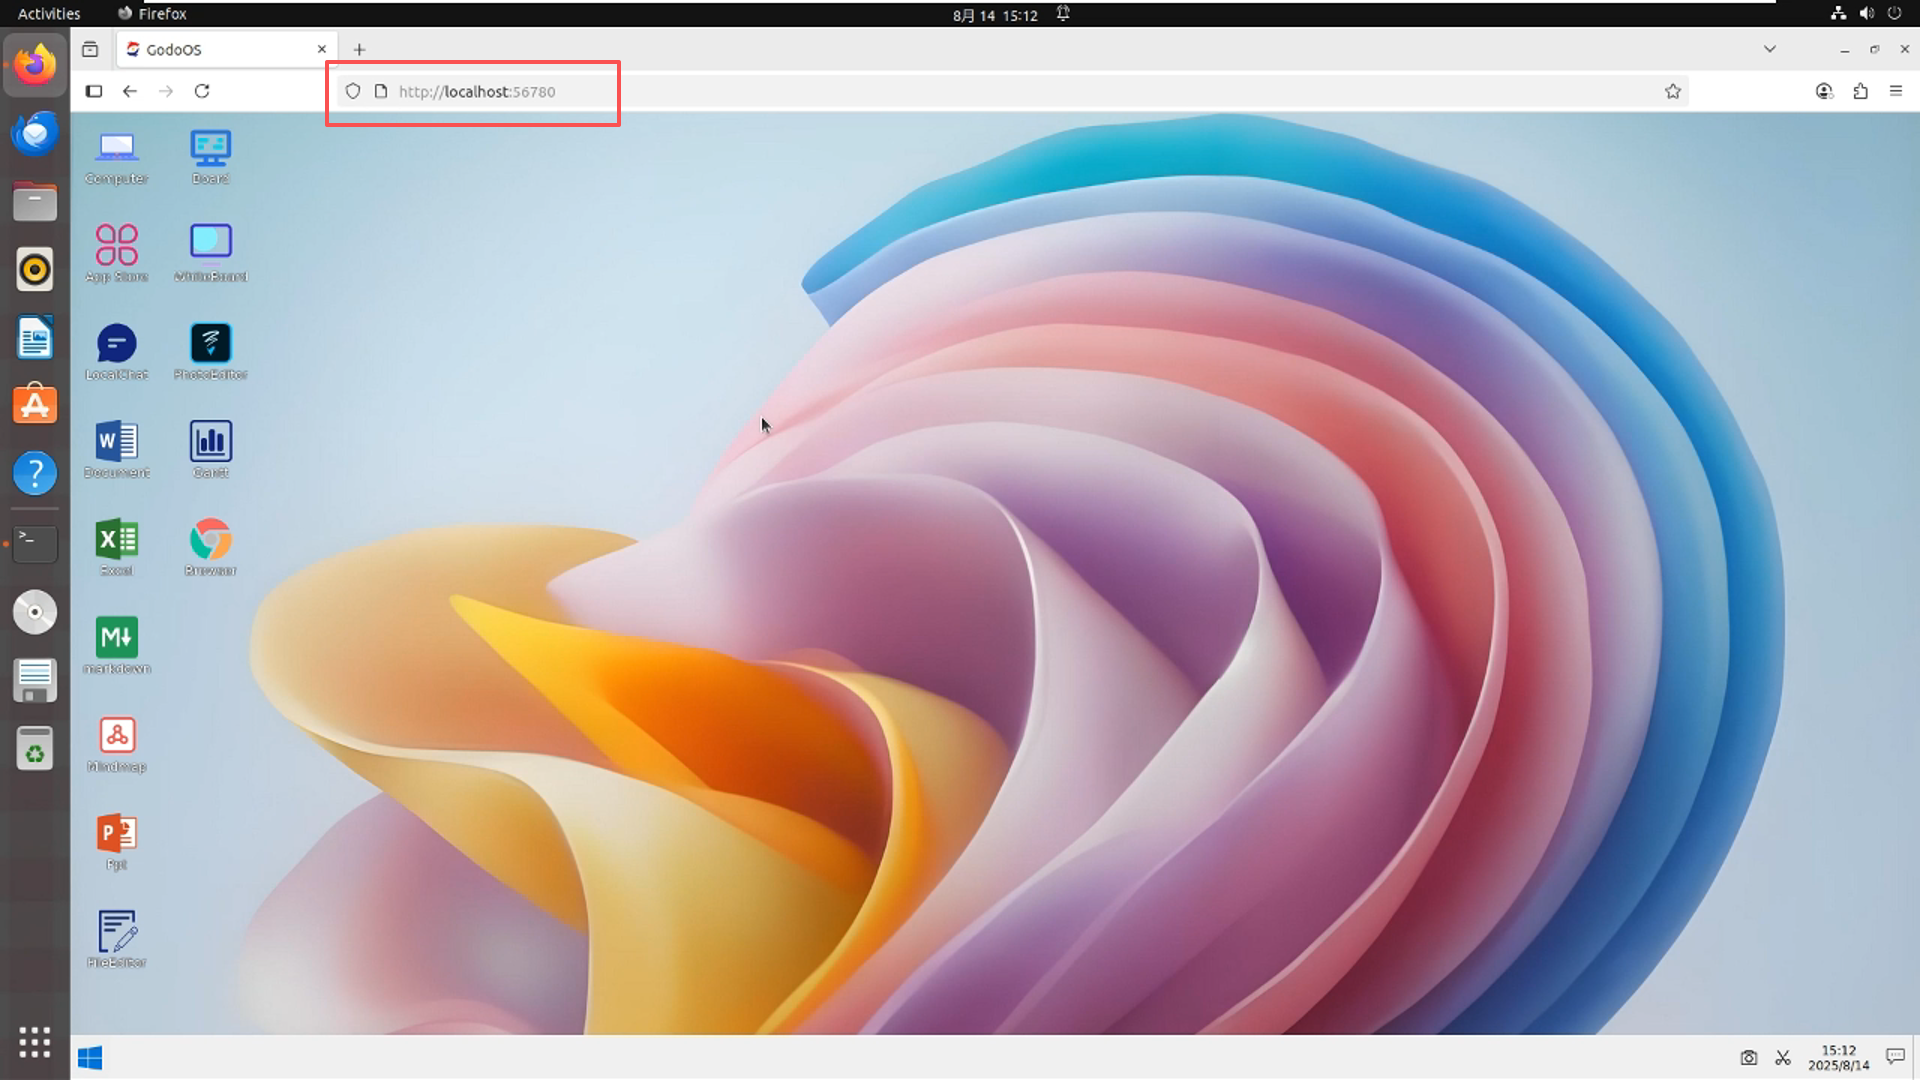Open the Firefox app menu in top bar

[152, 14]
